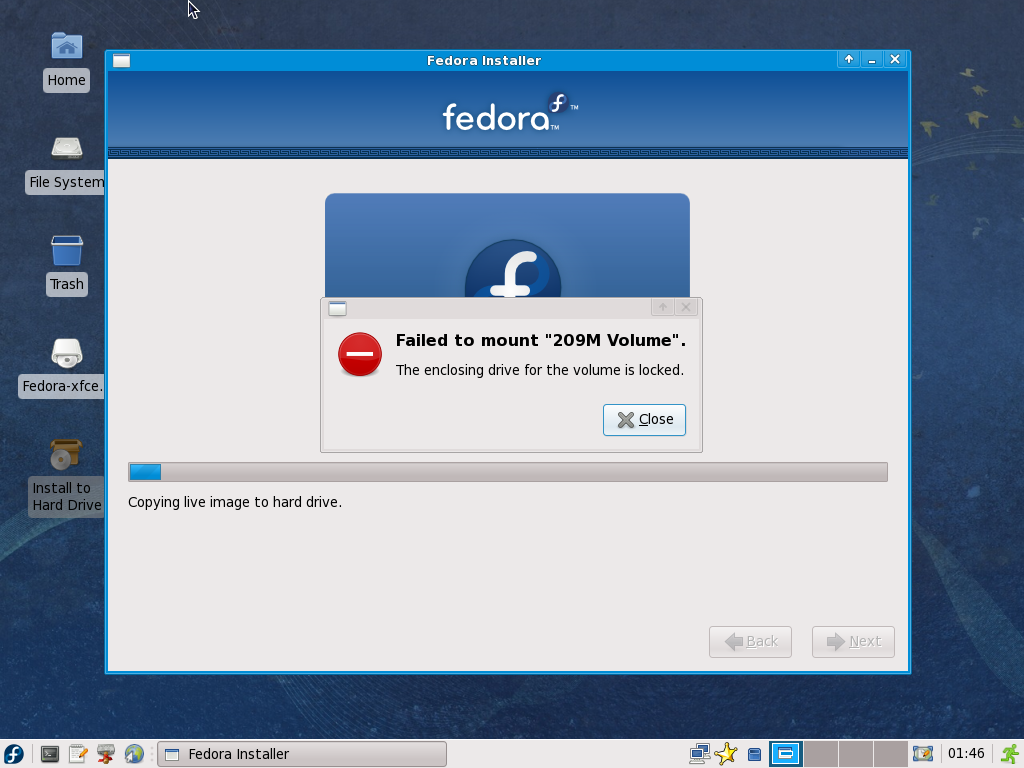Viewport: 1024px width, 768px height.
Task: Click the 'Copying live image to hard drive.' status text
Action: click(235, 502)
